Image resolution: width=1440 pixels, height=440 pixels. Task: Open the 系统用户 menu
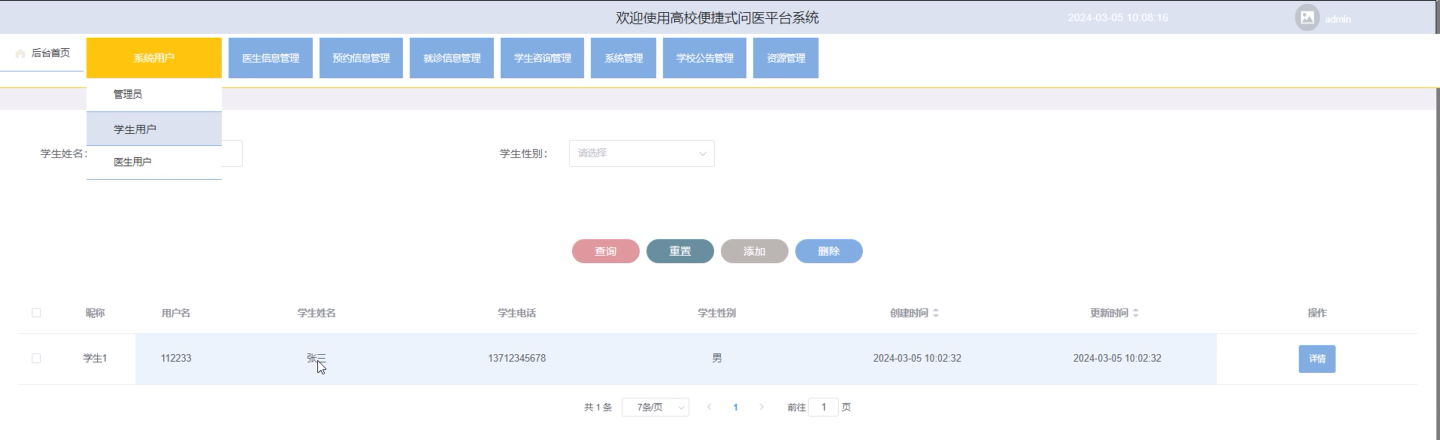pos(153,58)
